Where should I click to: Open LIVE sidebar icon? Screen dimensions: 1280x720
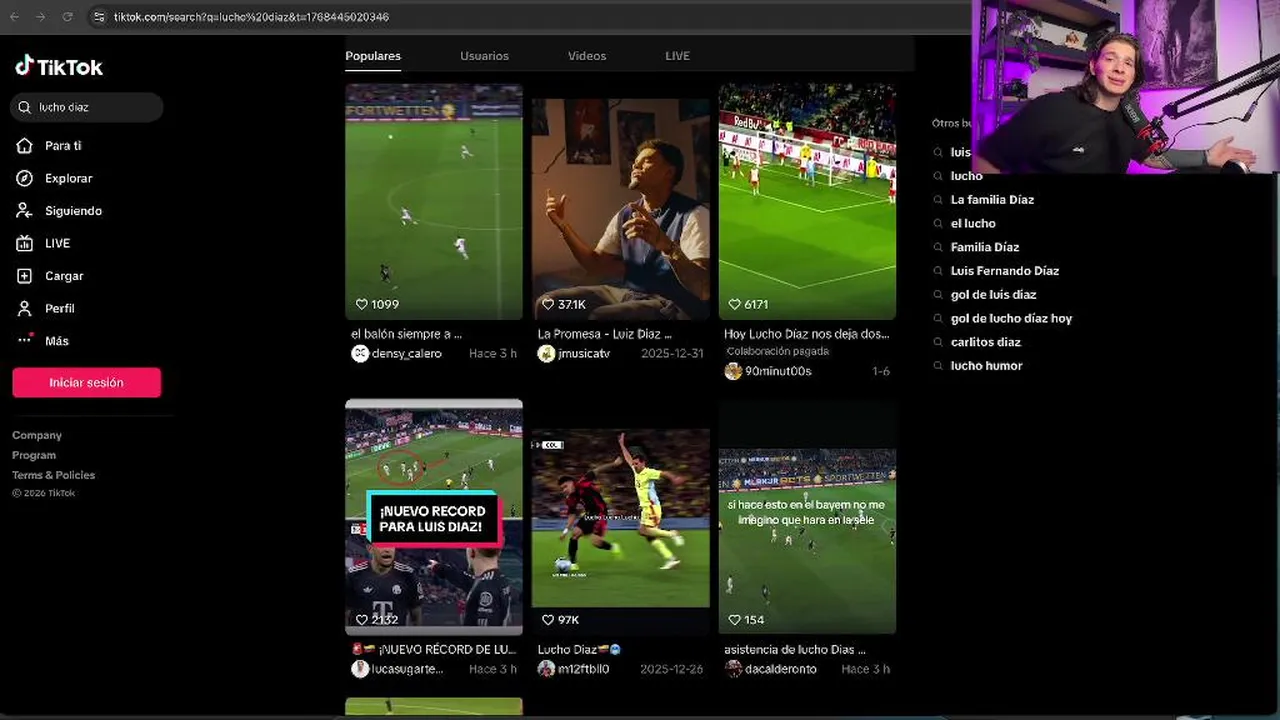point(25,243)
